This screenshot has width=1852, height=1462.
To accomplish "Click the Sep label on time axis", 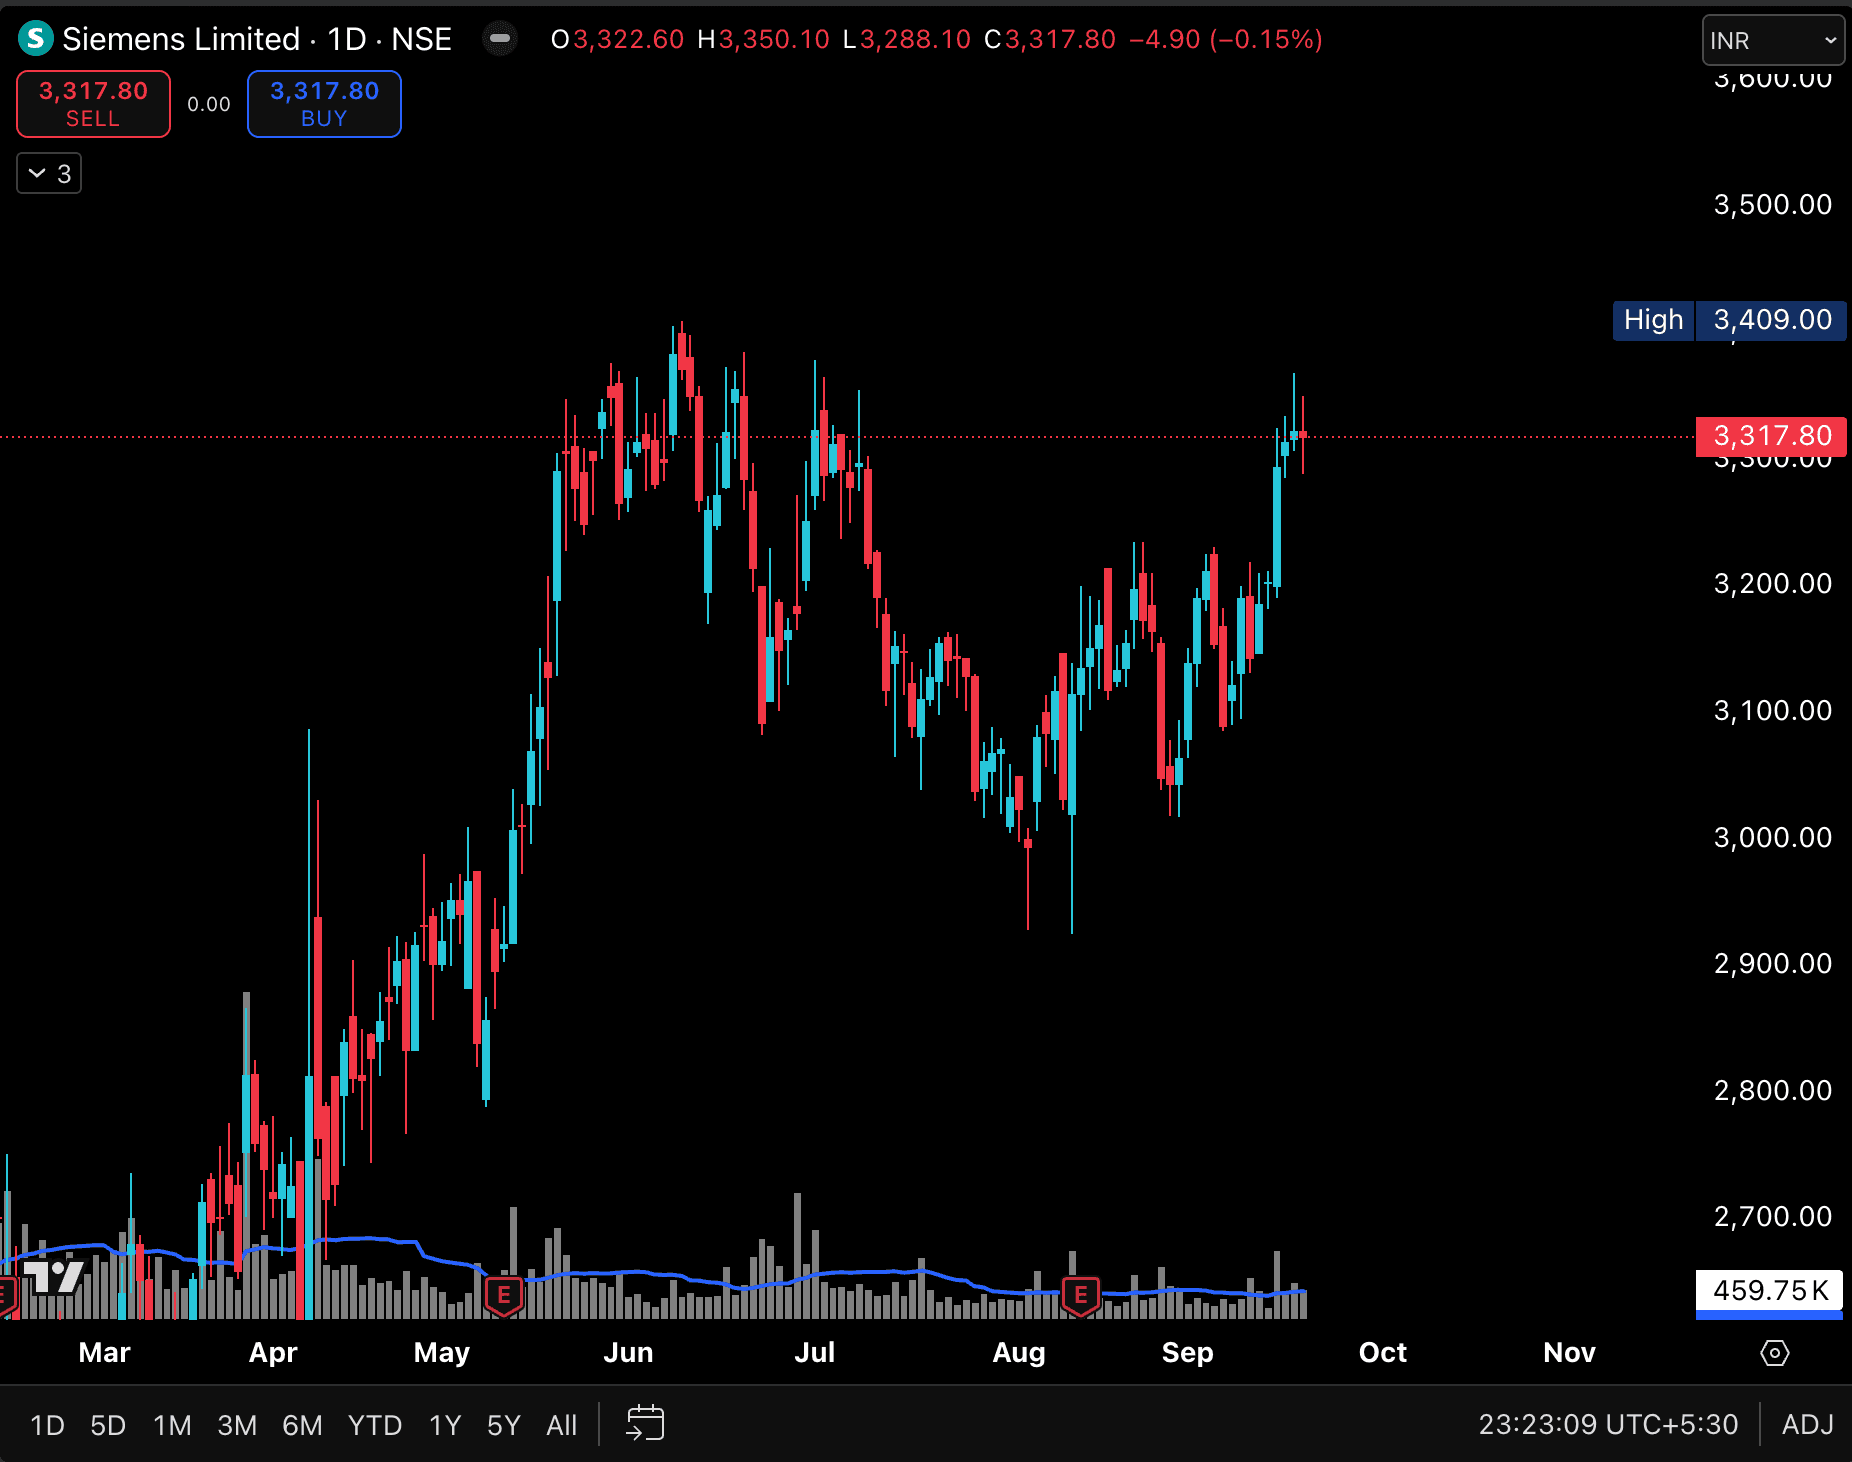I will click(1187, 1353).
